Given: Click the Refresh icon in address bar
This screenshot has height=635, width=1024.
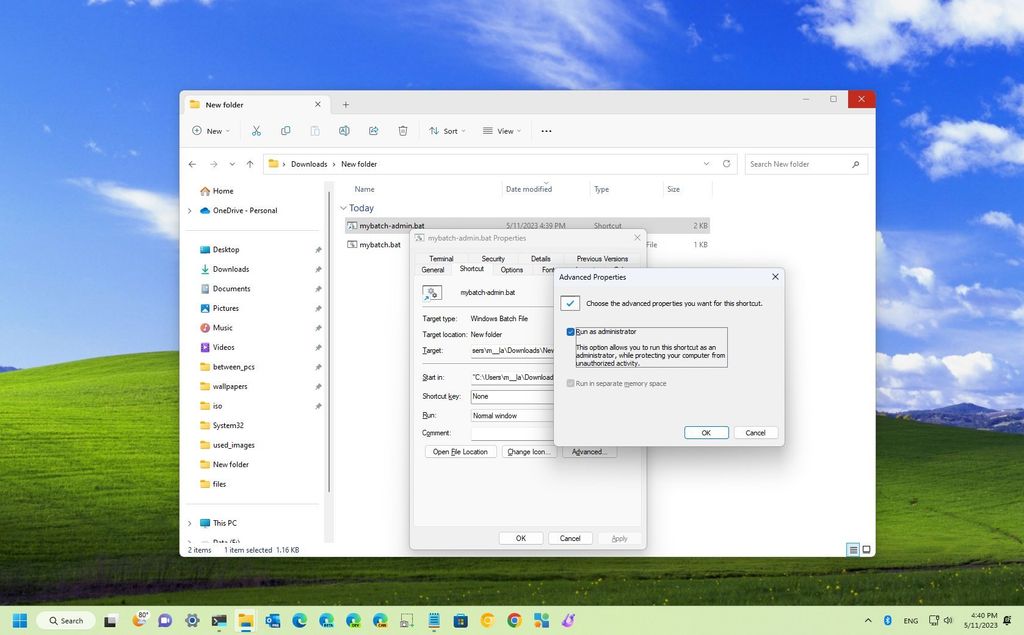Looking at the screenshot, I should pyautogui.click(x=725, y=163).
